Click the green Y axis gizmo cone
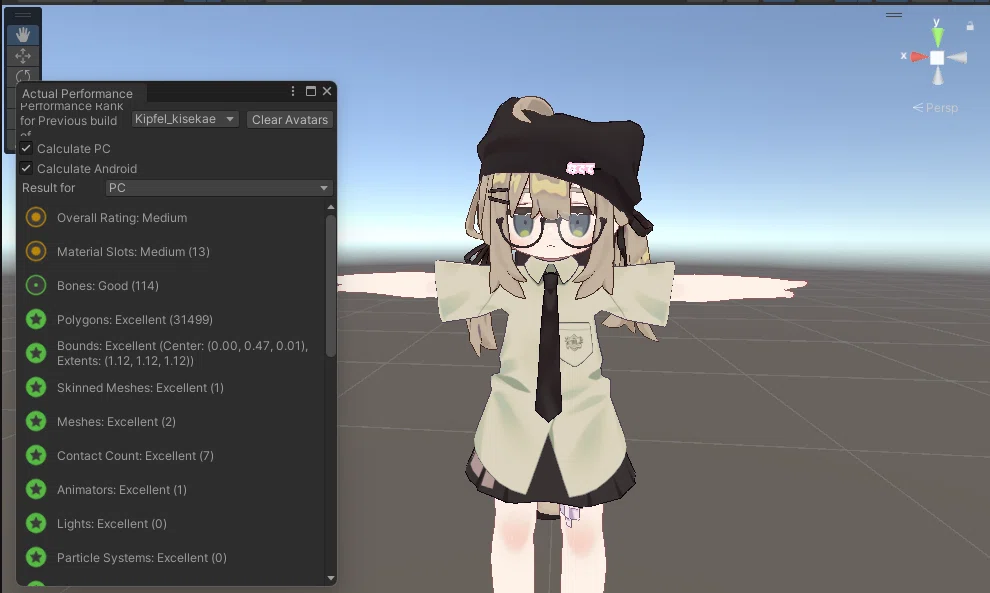 click(x=938, y=37)
